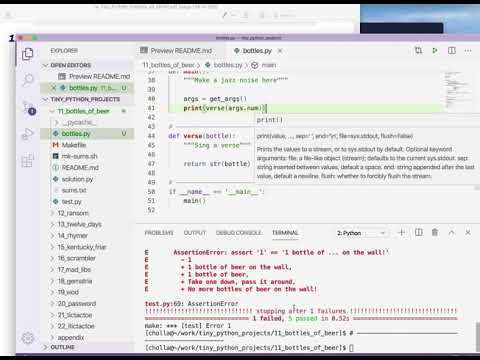Close the terminal panel
Viewport: 480px width, 360px height.
point(468,232)
